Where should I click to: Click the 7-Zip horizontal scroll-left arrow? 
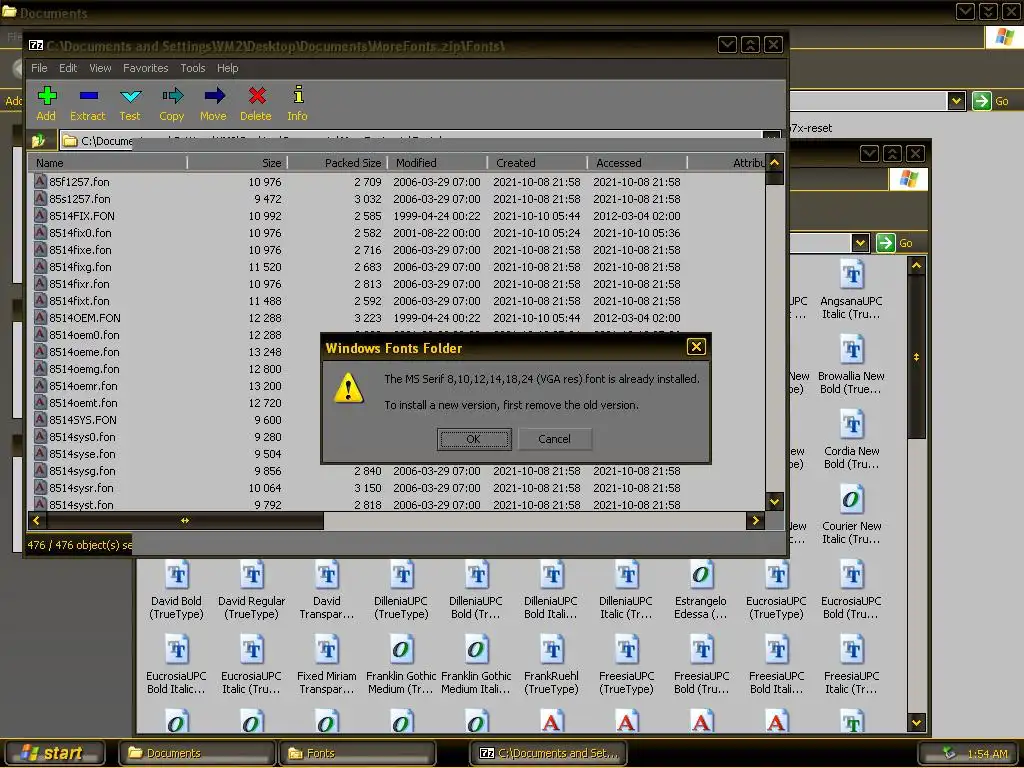pos(37,520)
